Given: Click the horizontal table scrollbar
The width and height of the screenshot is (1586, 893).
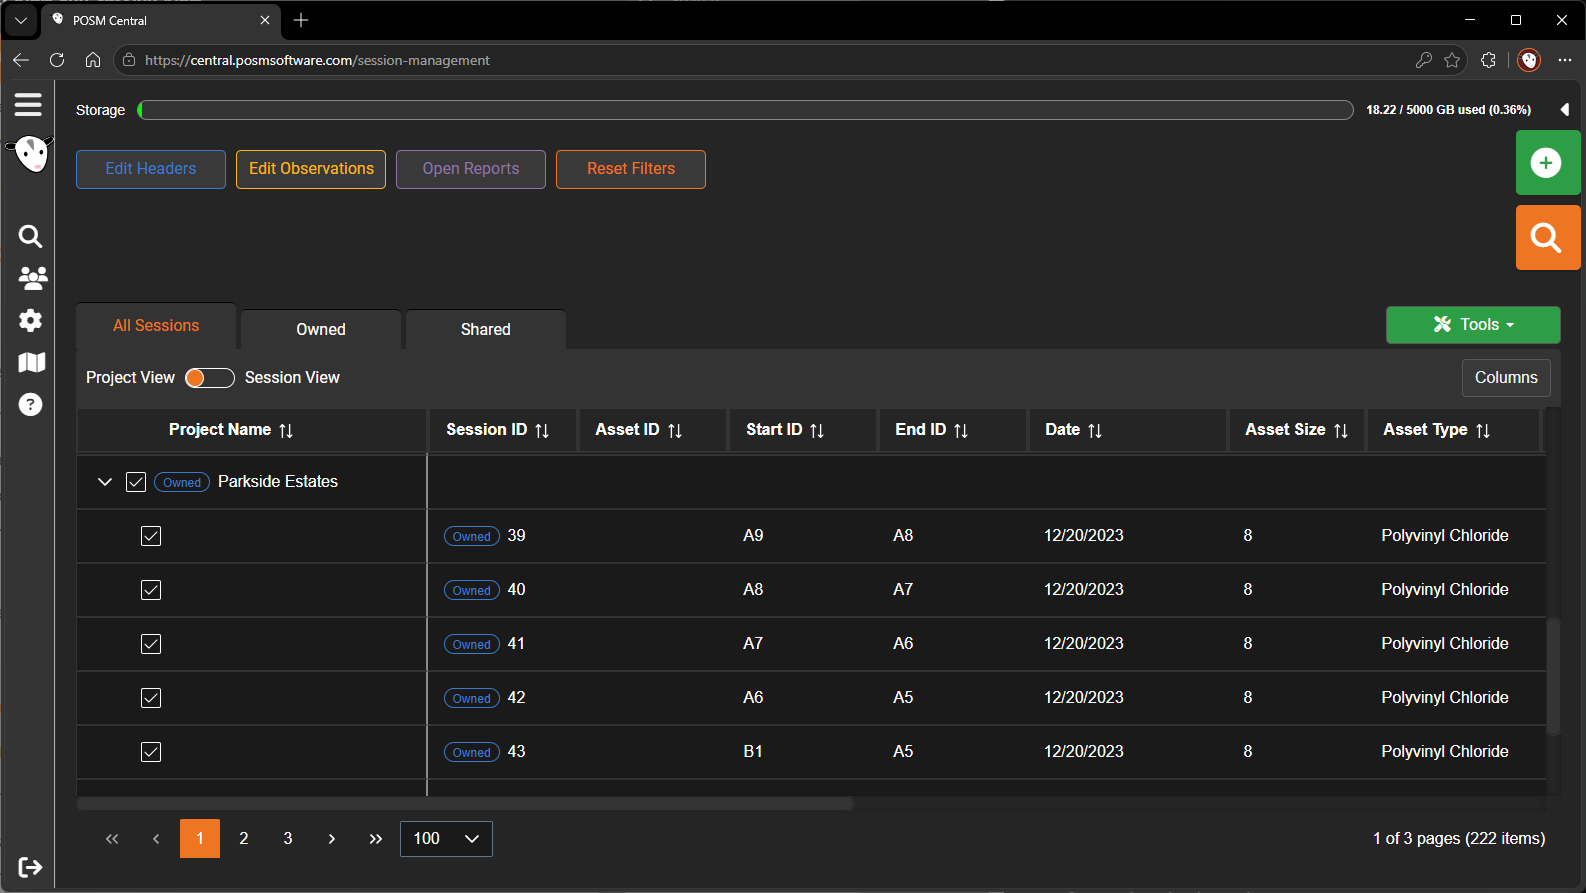Looking at the screenshot, I should coord(465,803).
